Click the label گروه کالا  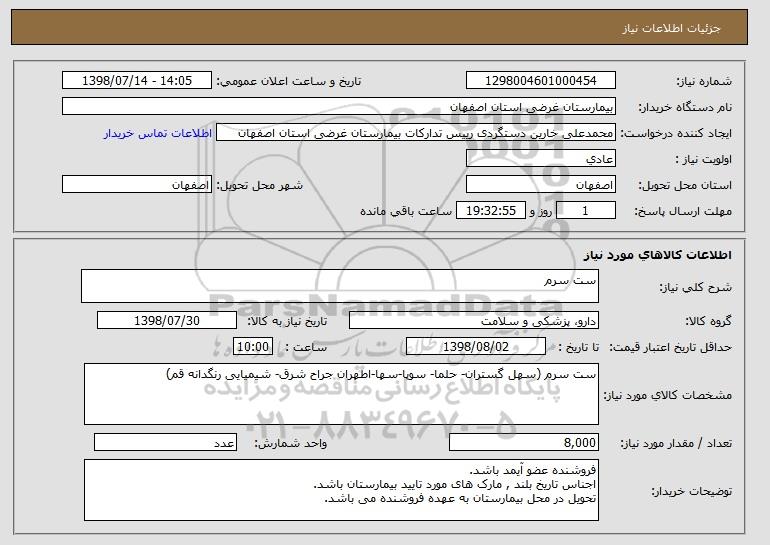click(x=709, y=322)
